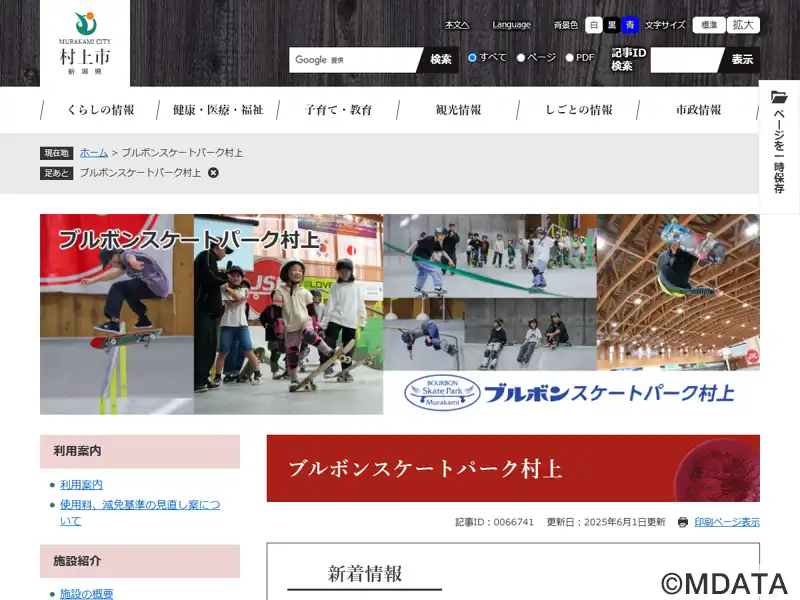This screenshot has width=800, height=600.
Task: Open the 観光情報 menu
Action: [458, 110]
